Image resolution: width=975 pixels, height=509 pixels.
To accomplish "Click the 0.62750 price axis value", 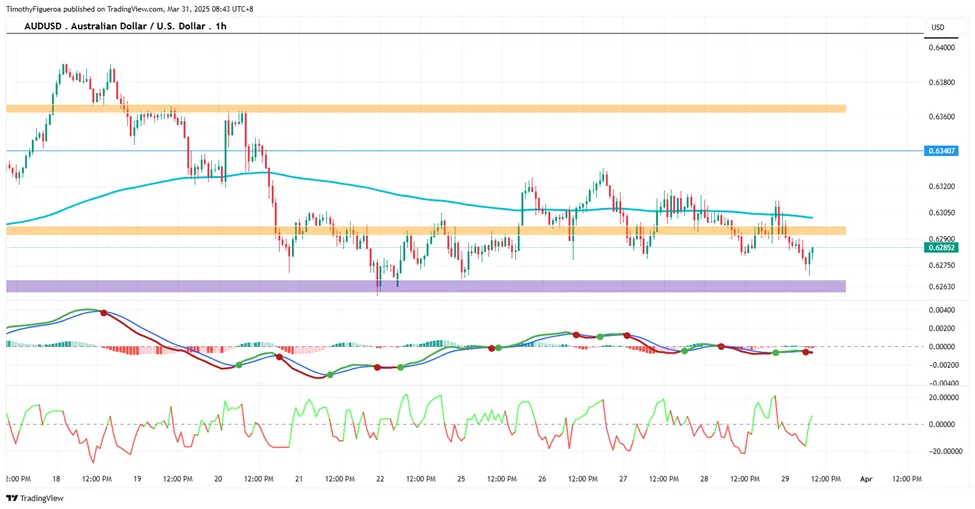I will tap(941, 265).
